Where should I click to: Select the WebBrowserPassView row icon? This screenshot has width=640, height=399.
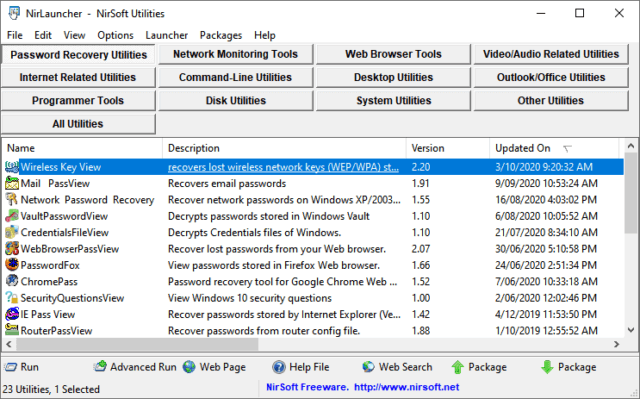pyautogui.click(x=12, y=248)
